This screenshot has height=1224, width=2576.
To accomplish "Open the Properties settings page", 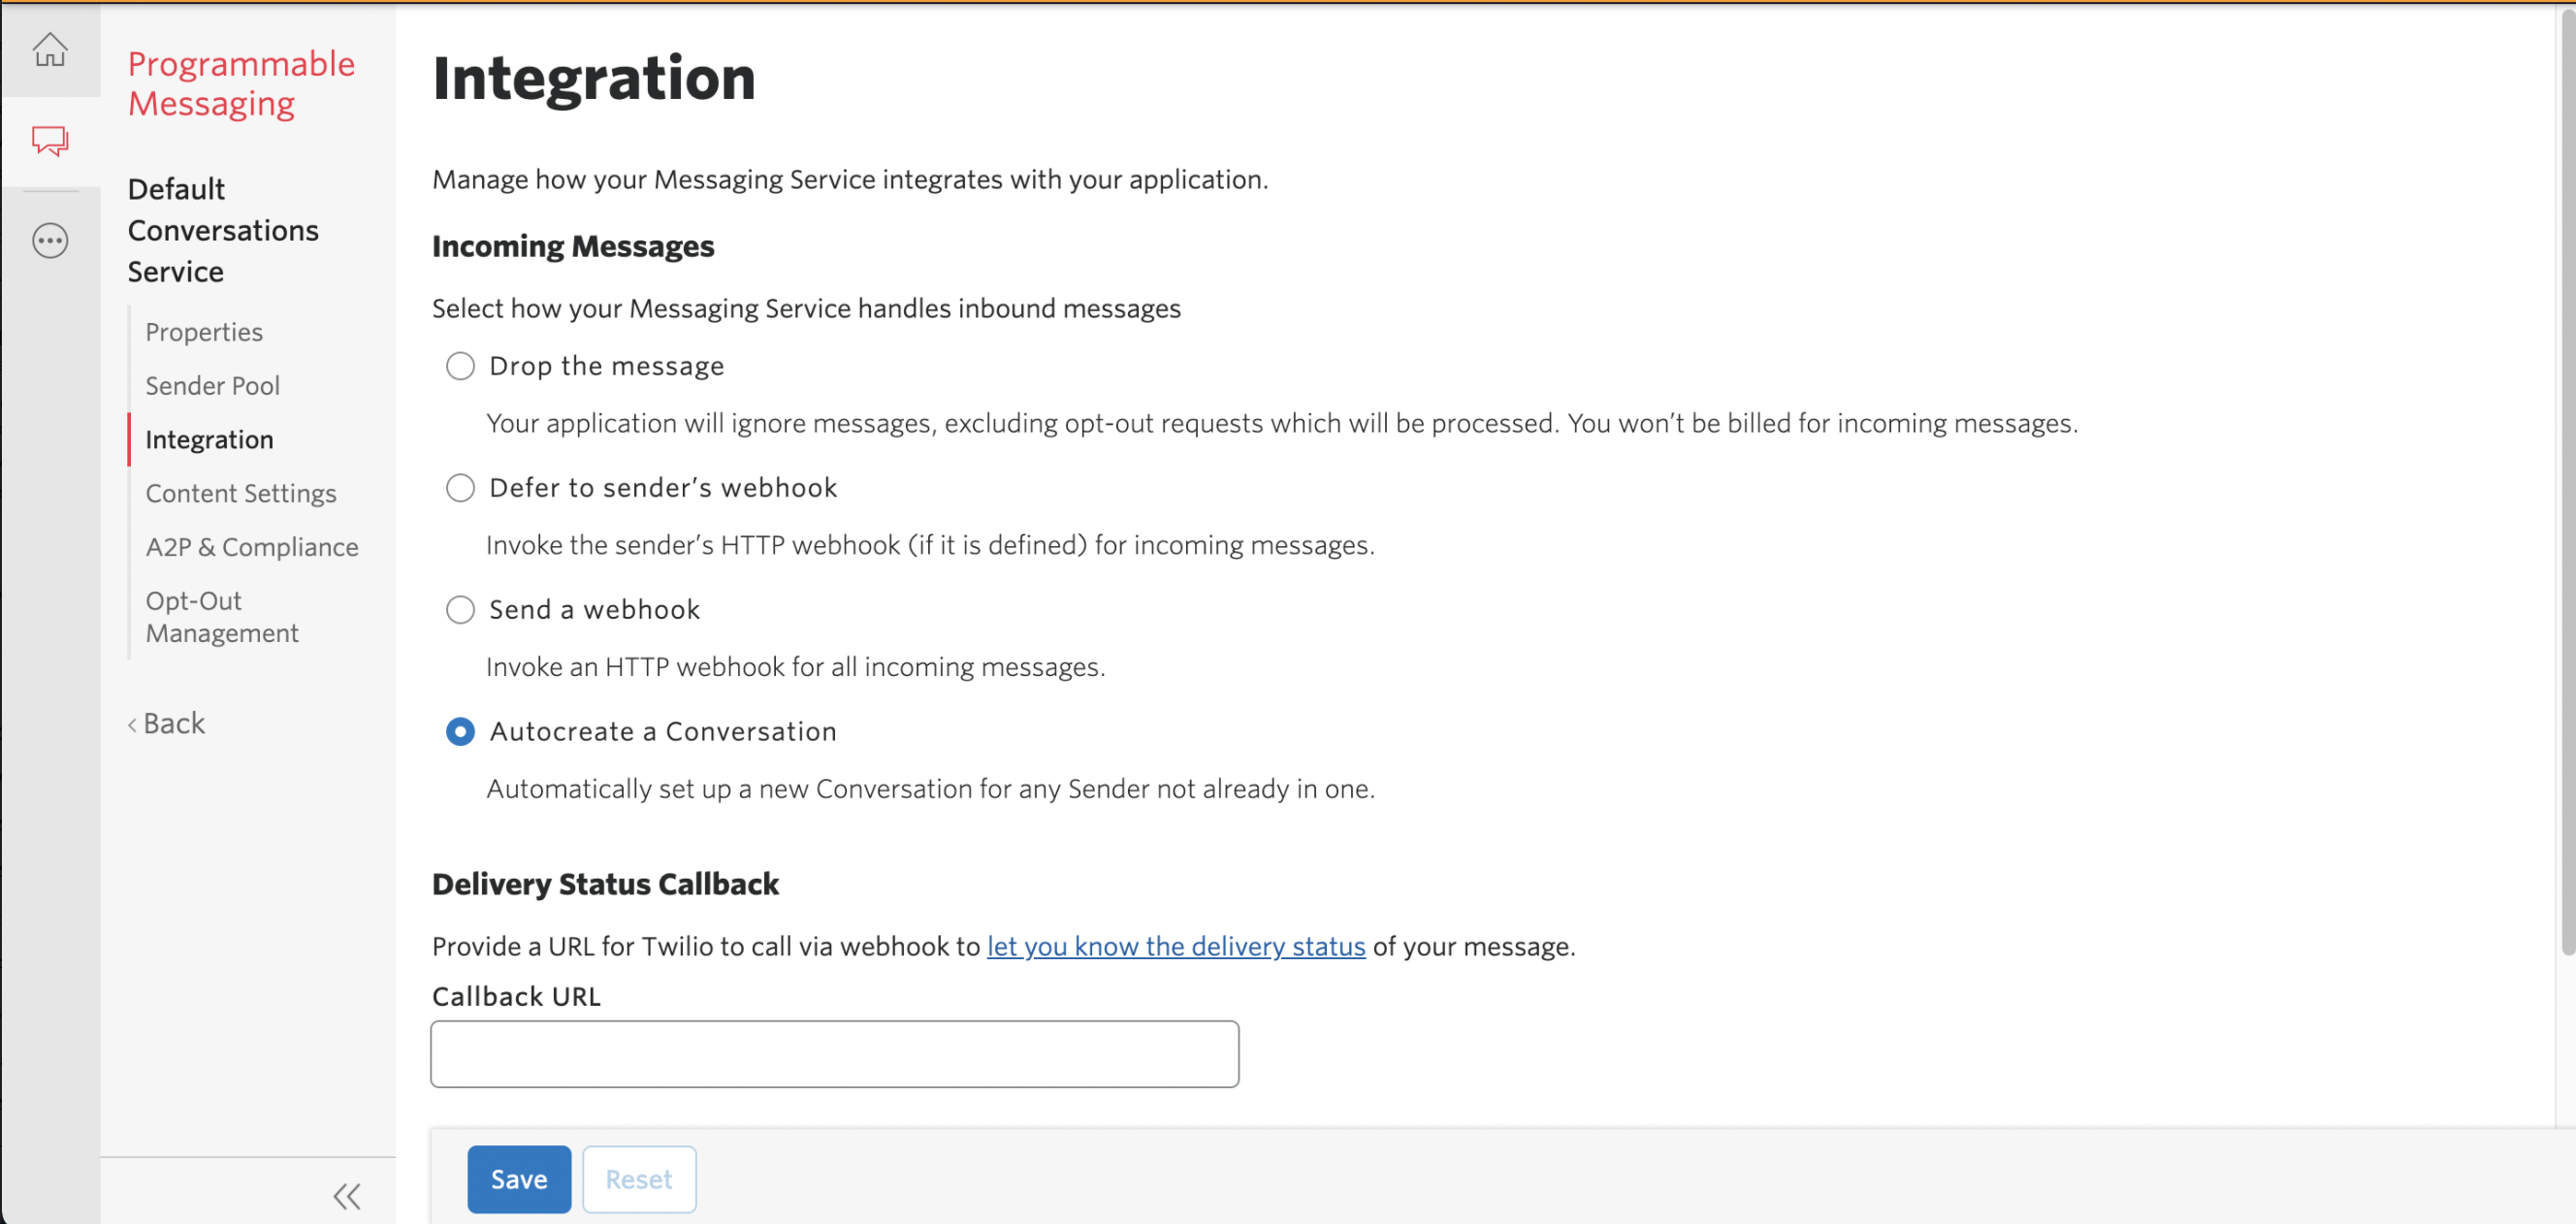I will [x=204, y=331].
